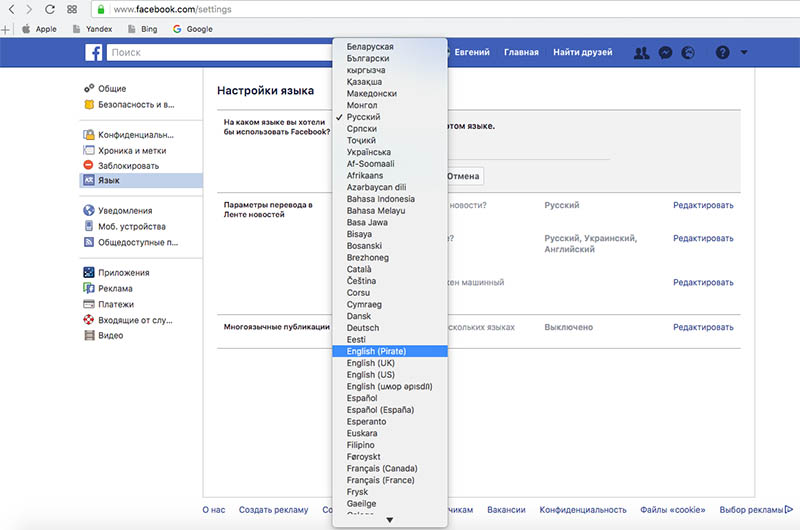
Task: Open Уведомления settings section
Action: click(118, 210)
